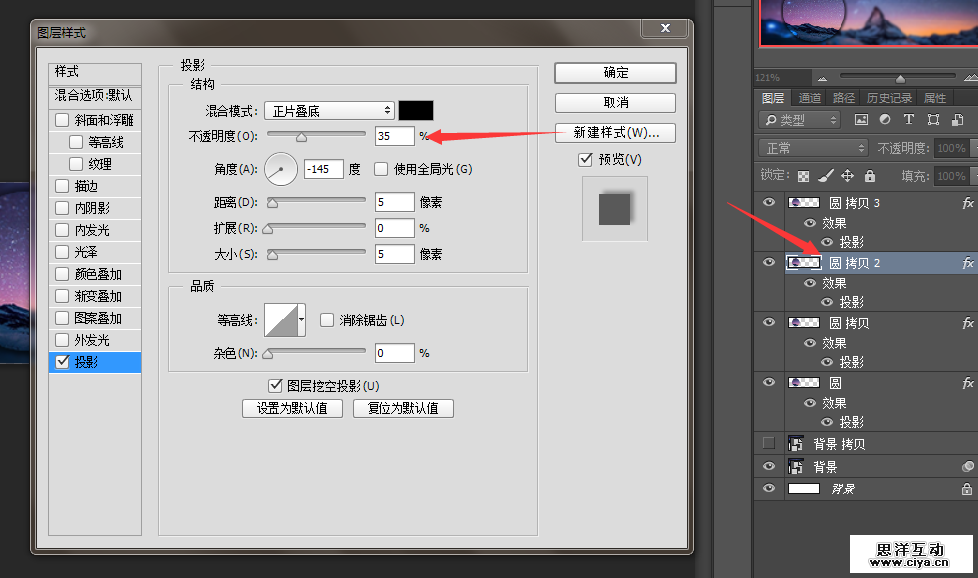978x578 pixels.
Task: Click the 确定 button
Action: pos(615,73)
